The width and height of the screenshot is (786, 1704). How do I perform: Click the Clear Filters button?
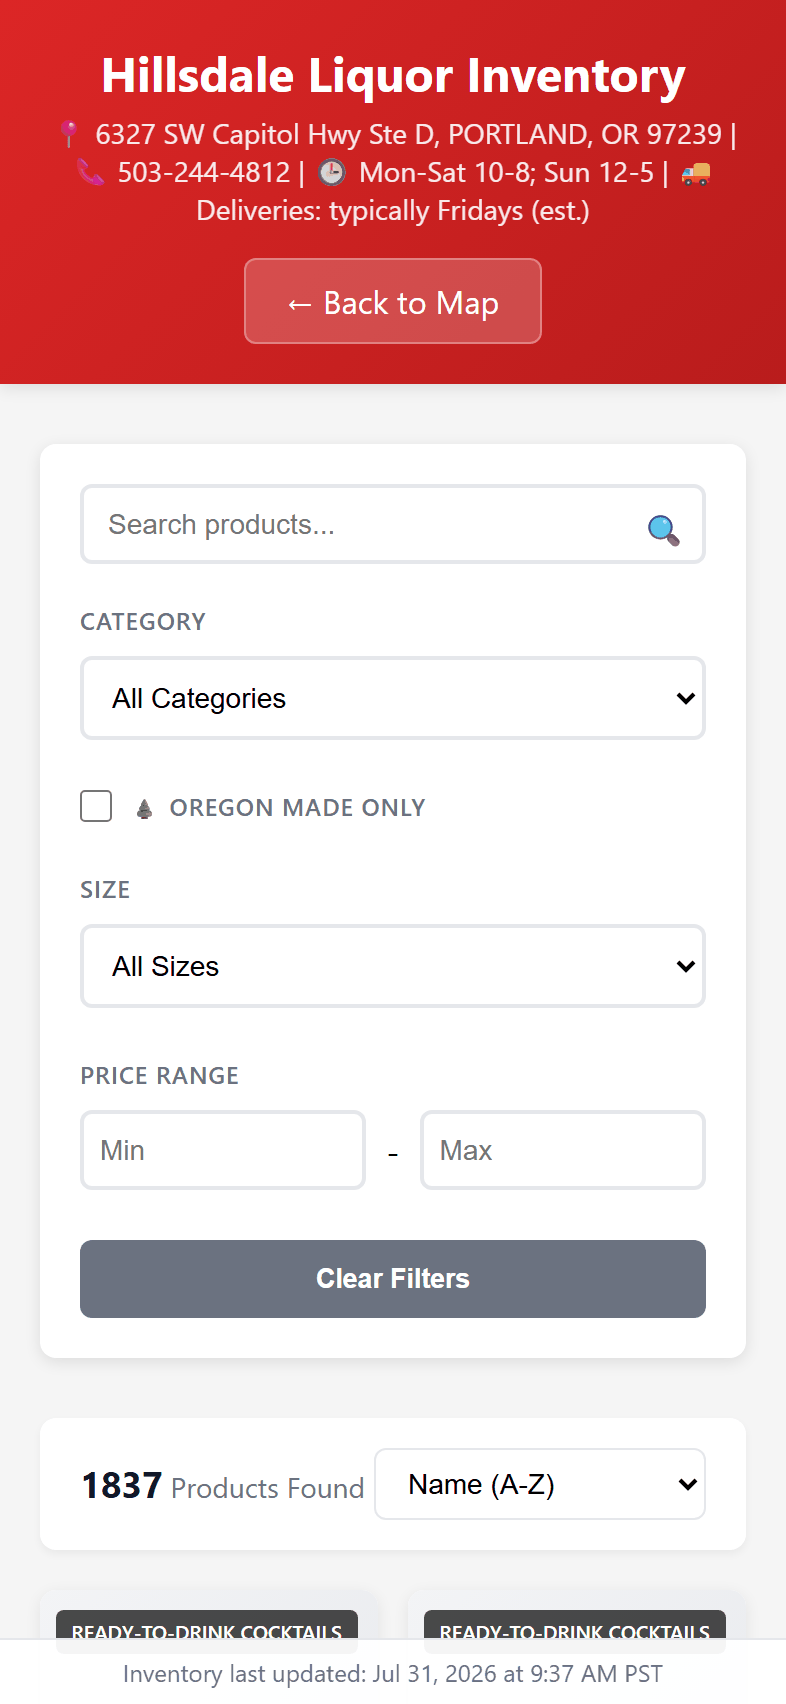[393, 1279]
